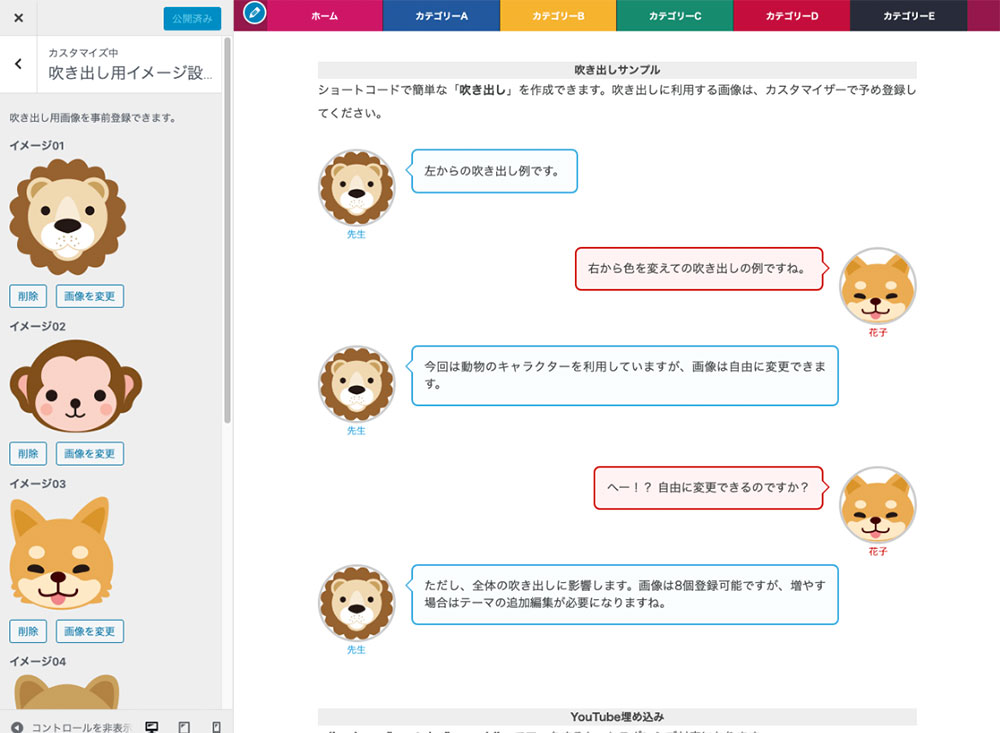Go back using the left chevron arrow
This screenshot has height=733, width=1000.
tap(18, 64)
